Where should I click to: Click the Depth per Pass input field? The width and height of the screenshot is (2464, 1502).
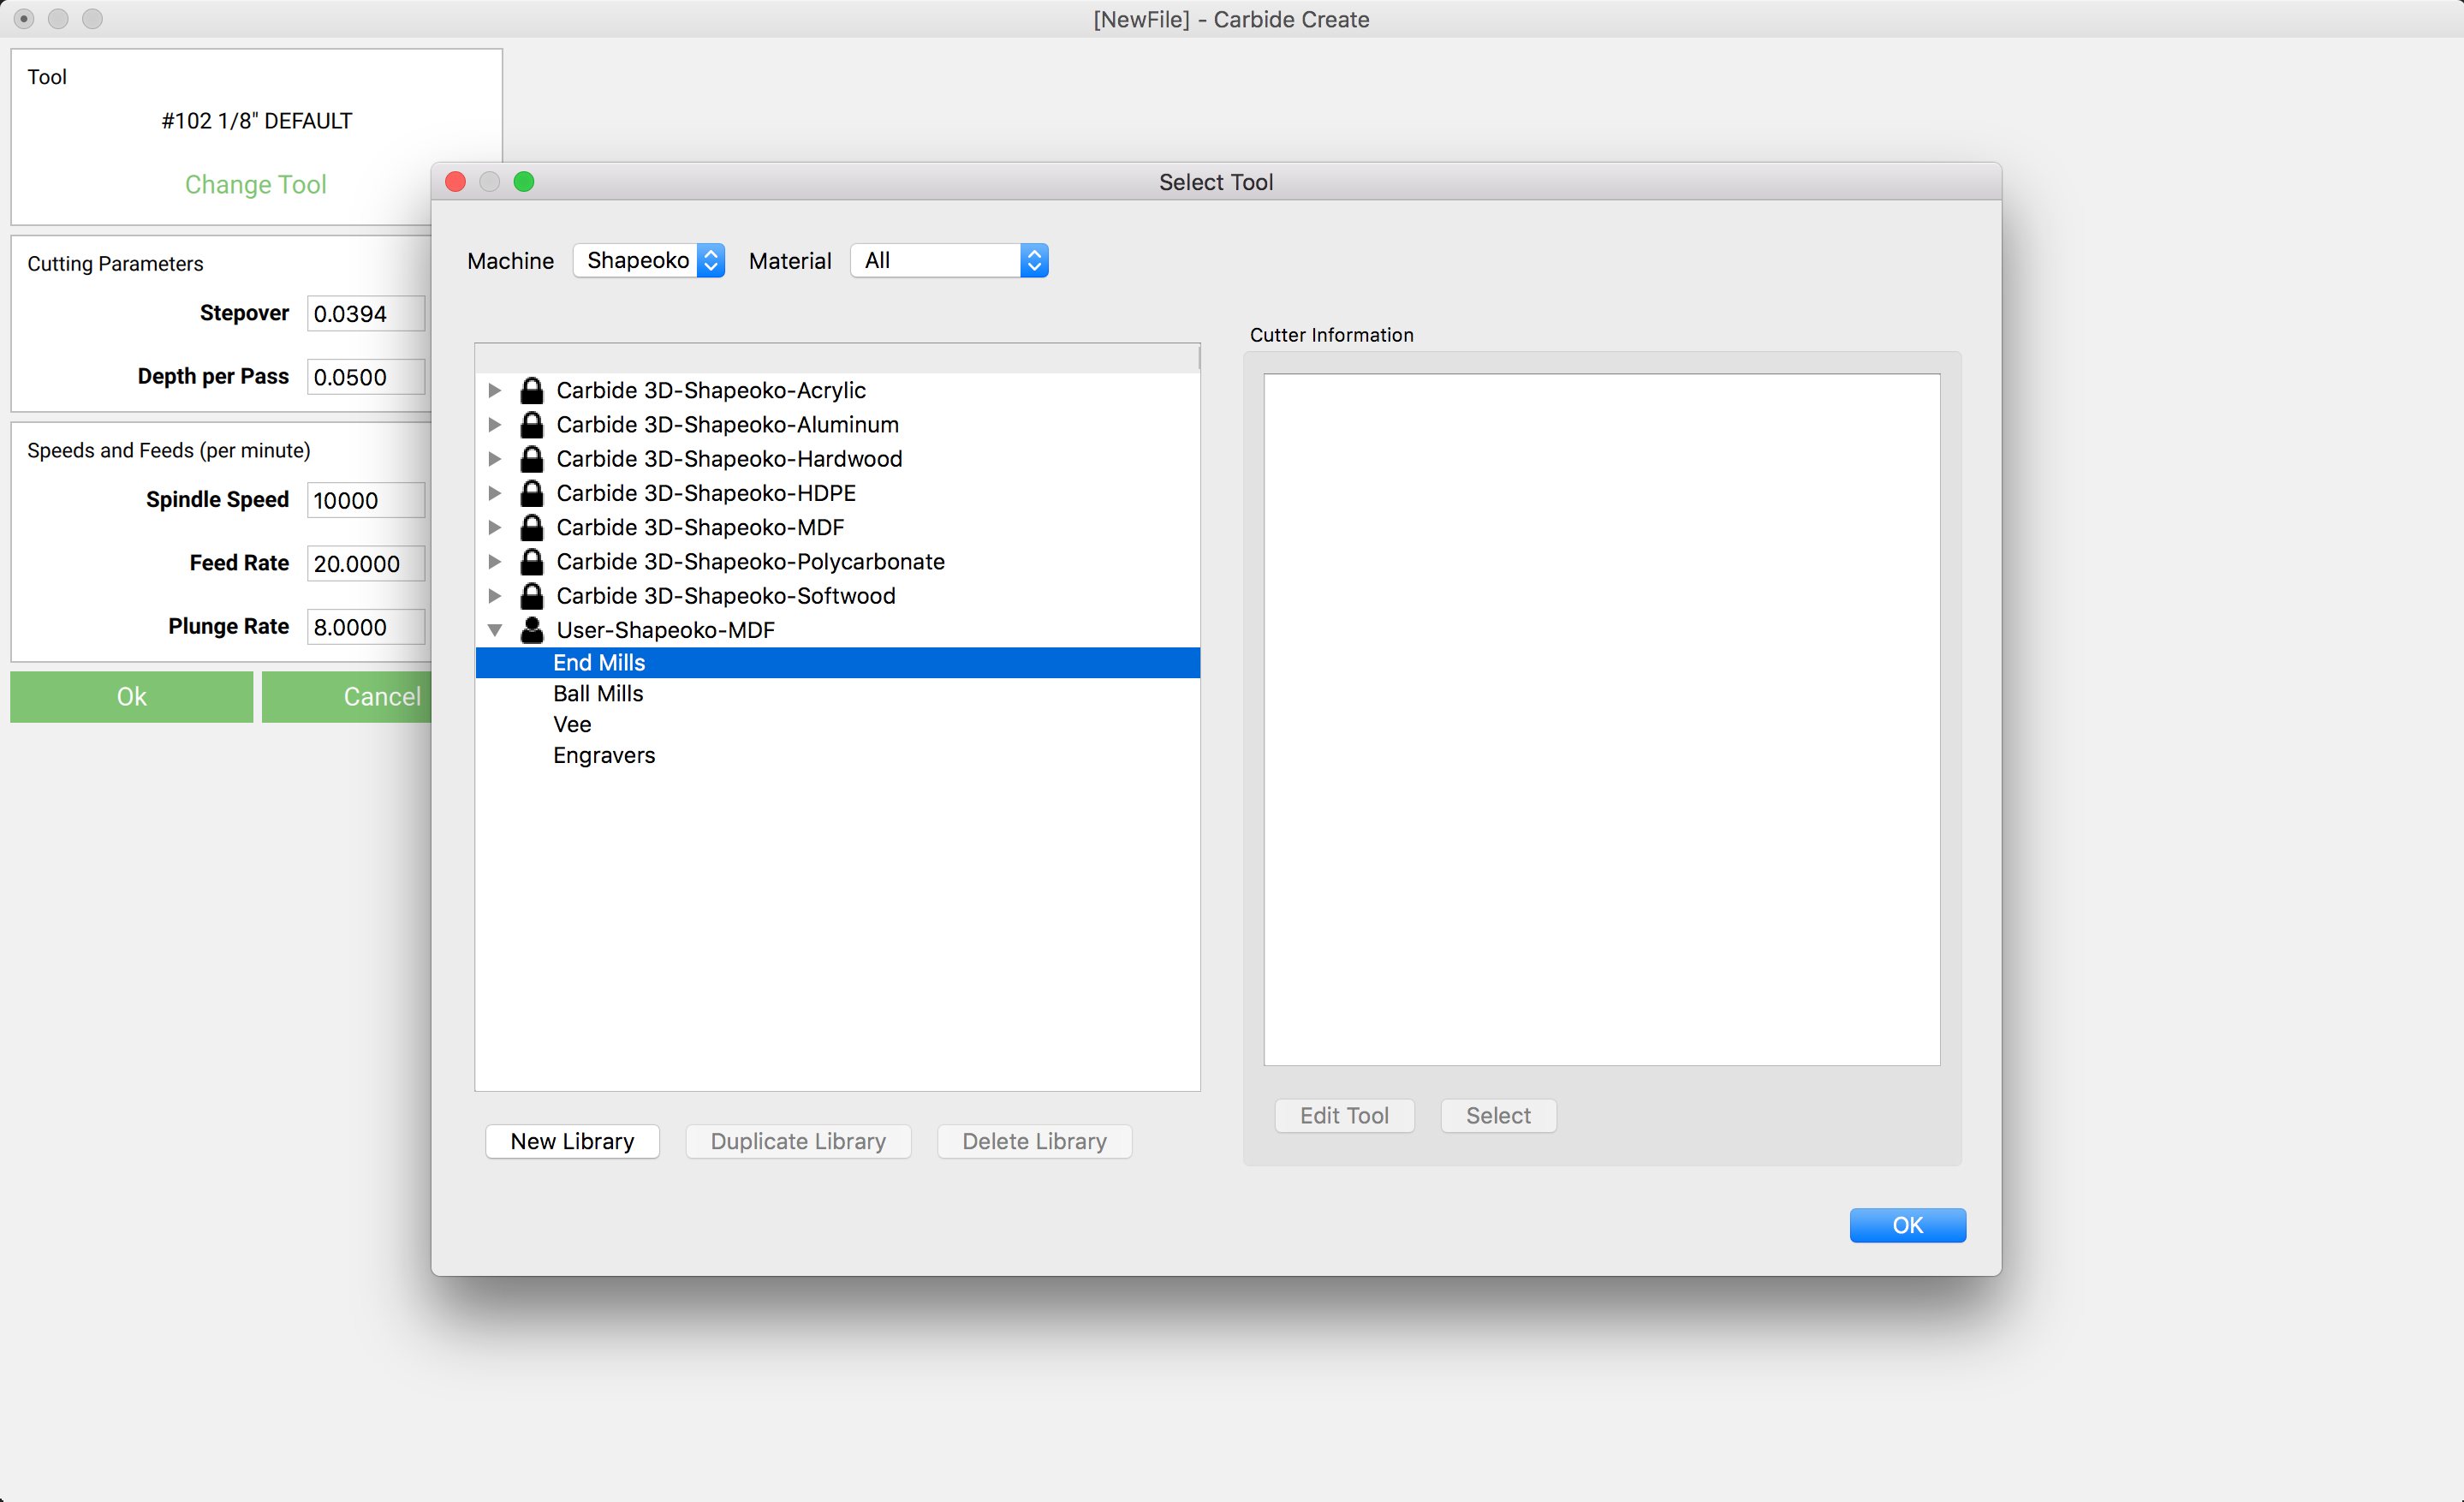[x=366, y=377]
